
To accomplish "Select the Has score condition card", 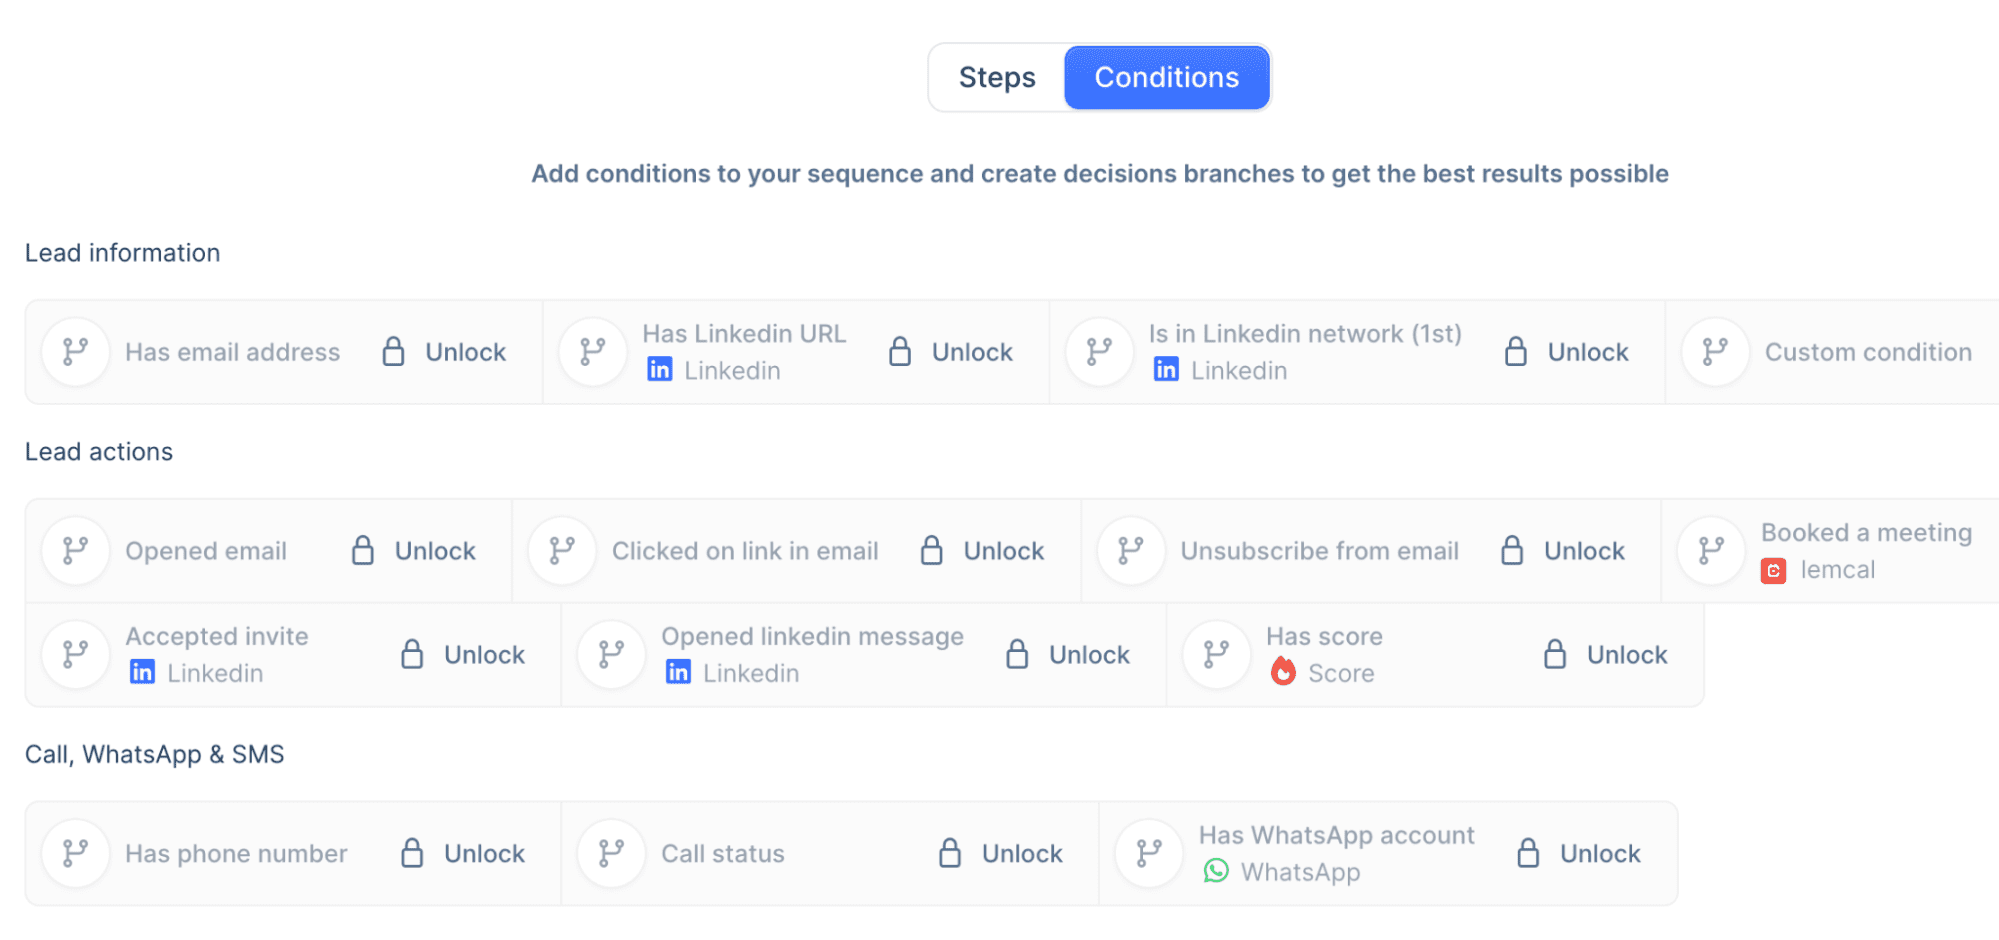I will (x=1324, y=637).
